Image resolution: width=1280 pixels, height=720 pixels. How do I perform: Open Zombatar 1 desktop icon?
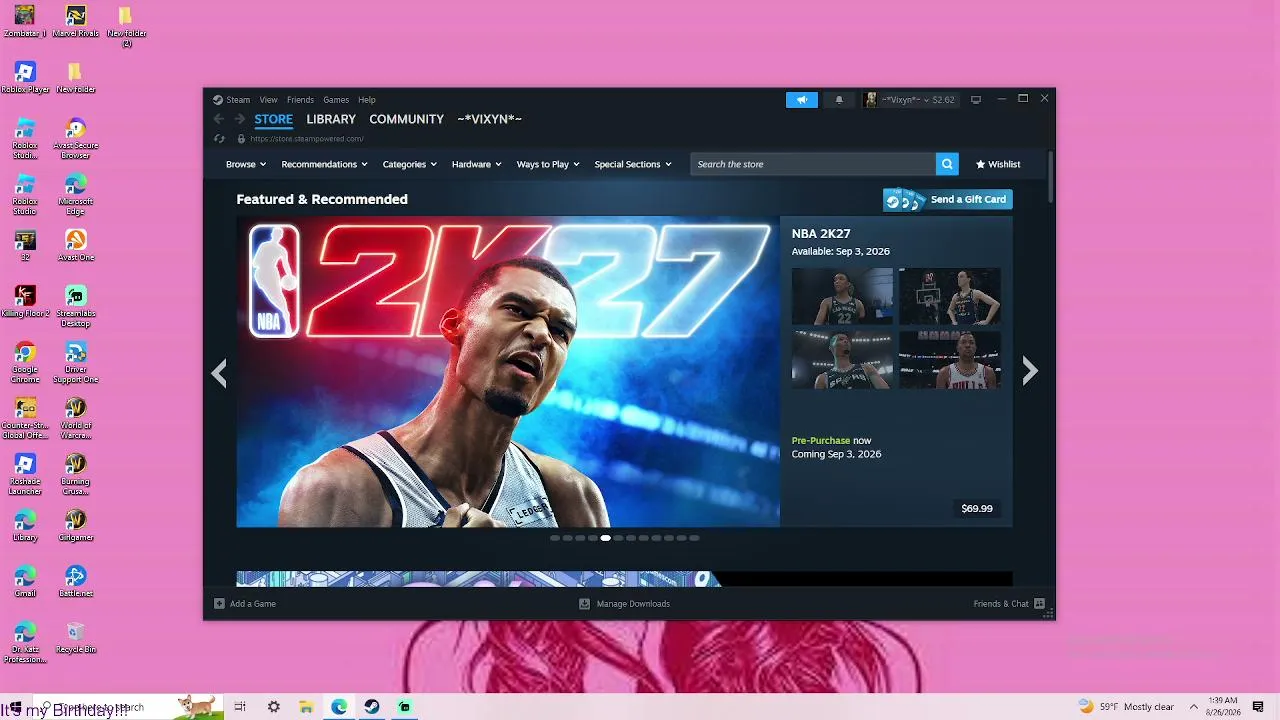(x=25, y=21)
